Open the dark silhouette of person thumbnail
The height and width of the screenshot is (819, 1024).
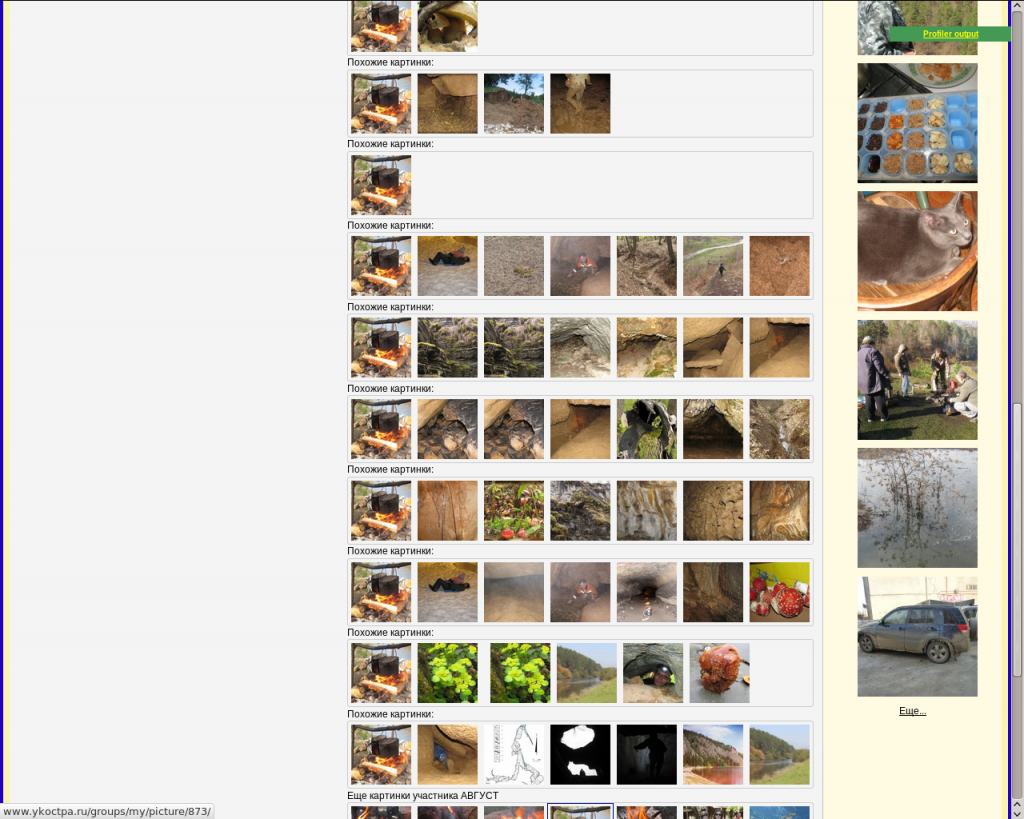(646, 755)
